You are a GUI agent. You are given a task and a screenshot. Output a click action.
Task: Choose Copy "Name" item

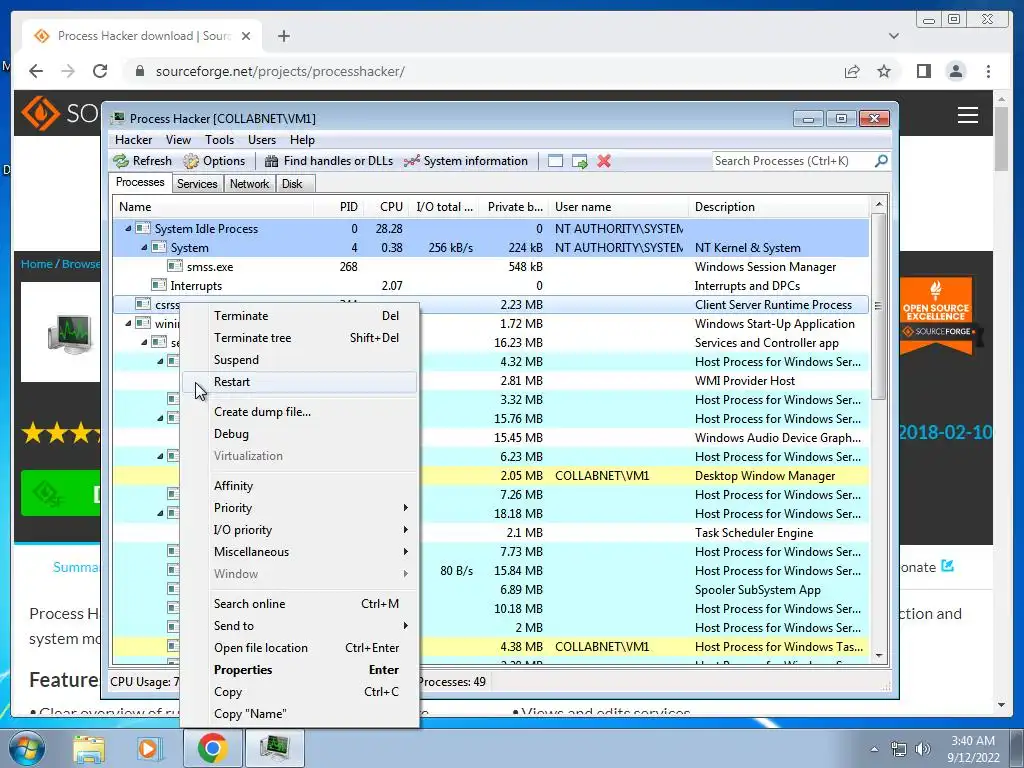[x=299, y=714]
